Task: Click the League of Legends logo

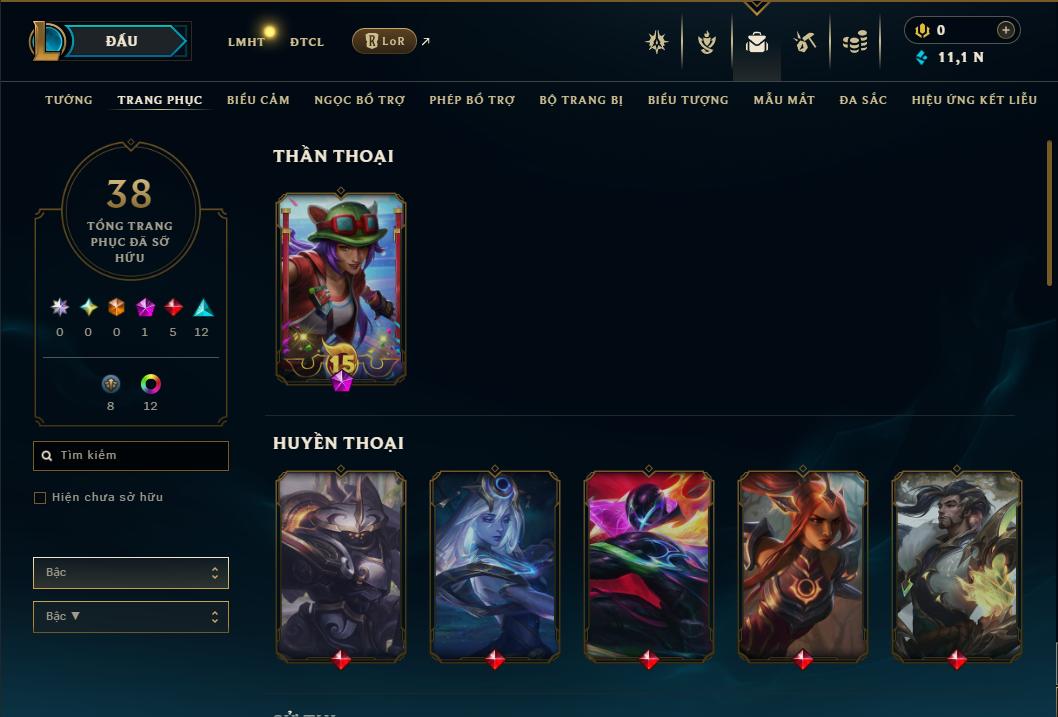Action: (x=47, y=40)
